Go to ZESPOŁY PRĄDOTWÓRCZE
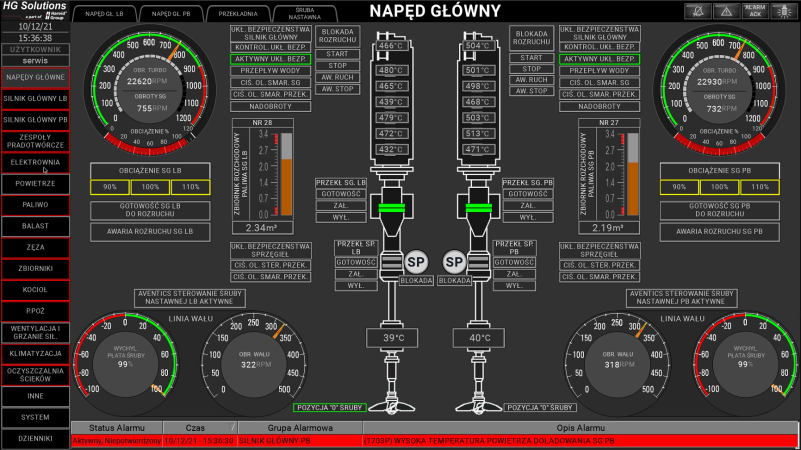This screenshot has height=450, width=801. click(x=35, y=141)
